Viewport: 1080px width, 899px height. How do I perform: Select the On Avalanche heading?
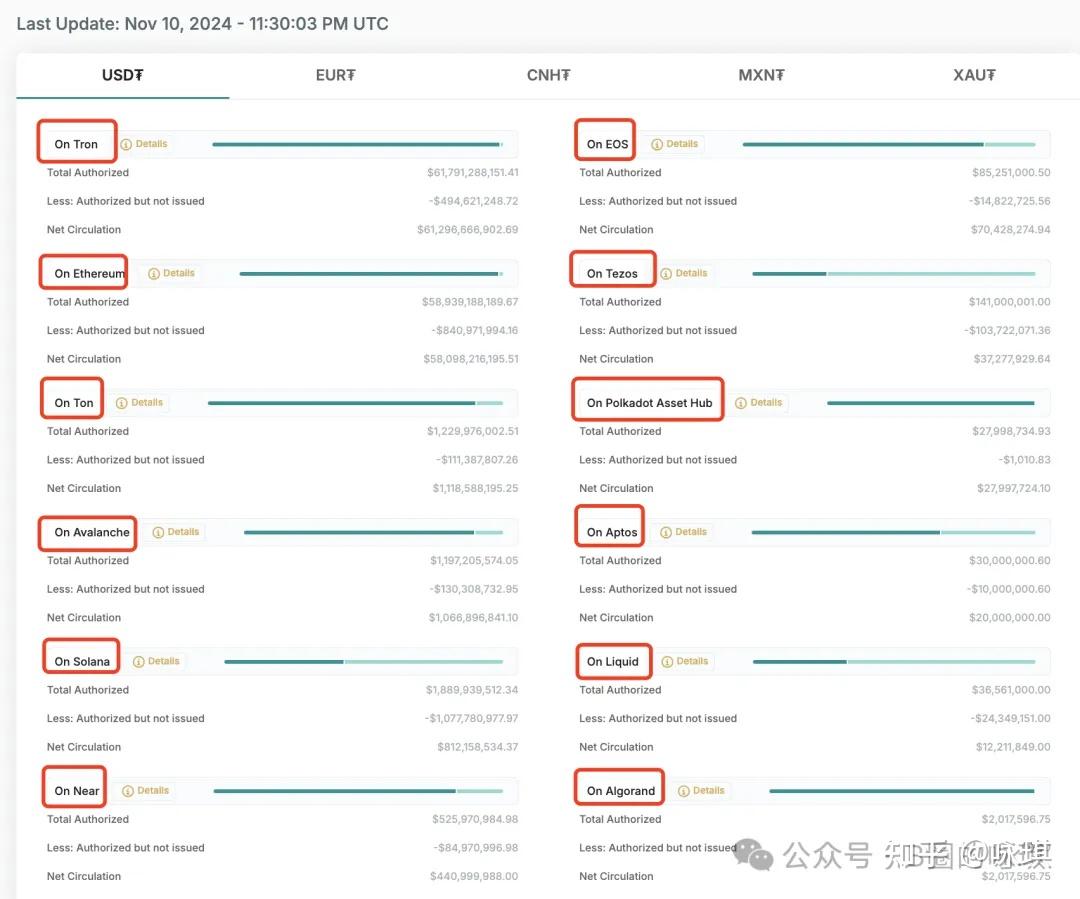coord(92,532)
